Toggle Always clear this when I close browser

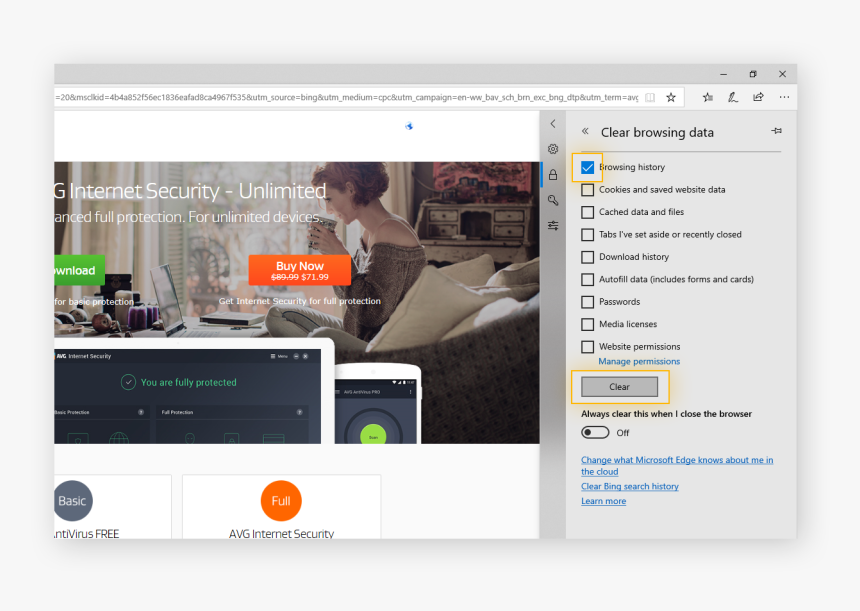coord(595,433)
